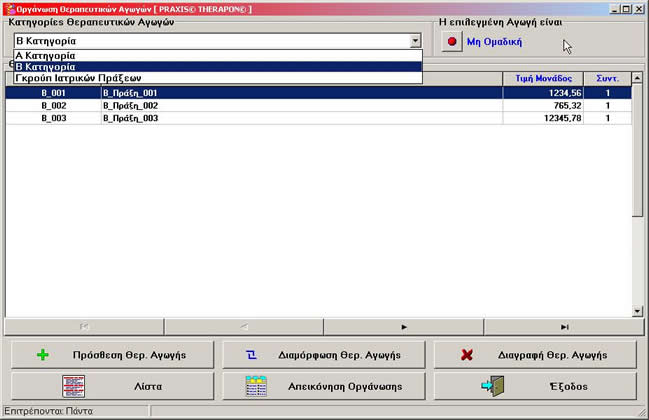Click the application icon in the title bar

(9, 8)
